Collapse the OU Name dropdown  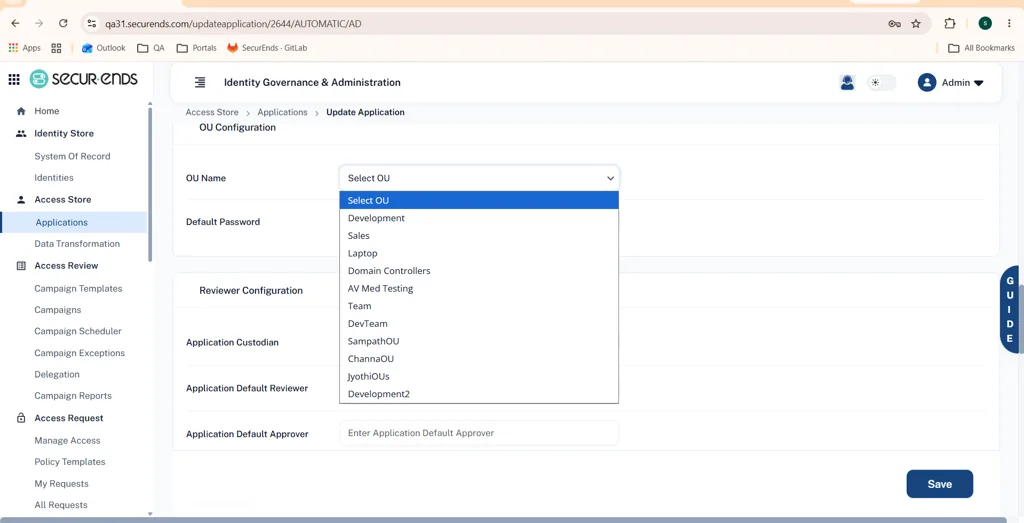479,178
